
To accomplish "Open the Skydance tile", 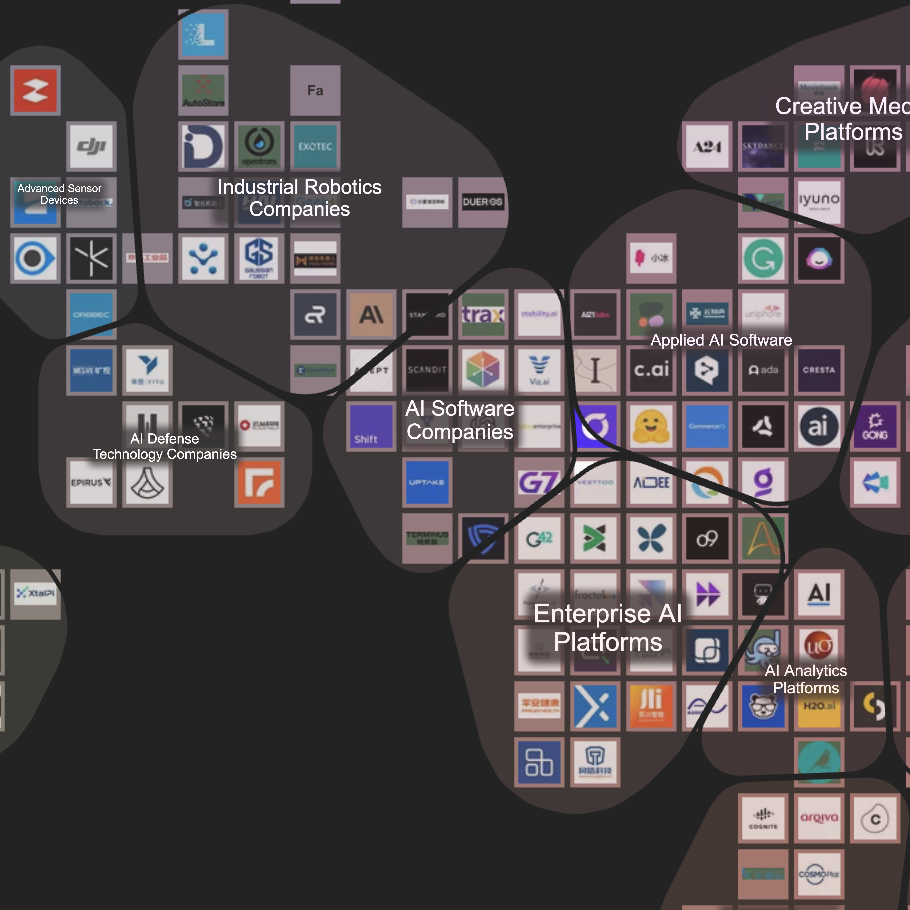I will pyautogui.click(x=763, y=146).
